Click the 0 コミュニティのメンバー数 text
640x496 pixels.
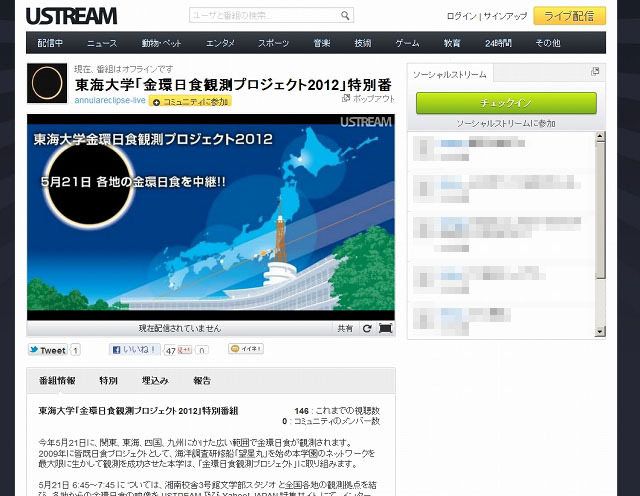coord(331,421)
